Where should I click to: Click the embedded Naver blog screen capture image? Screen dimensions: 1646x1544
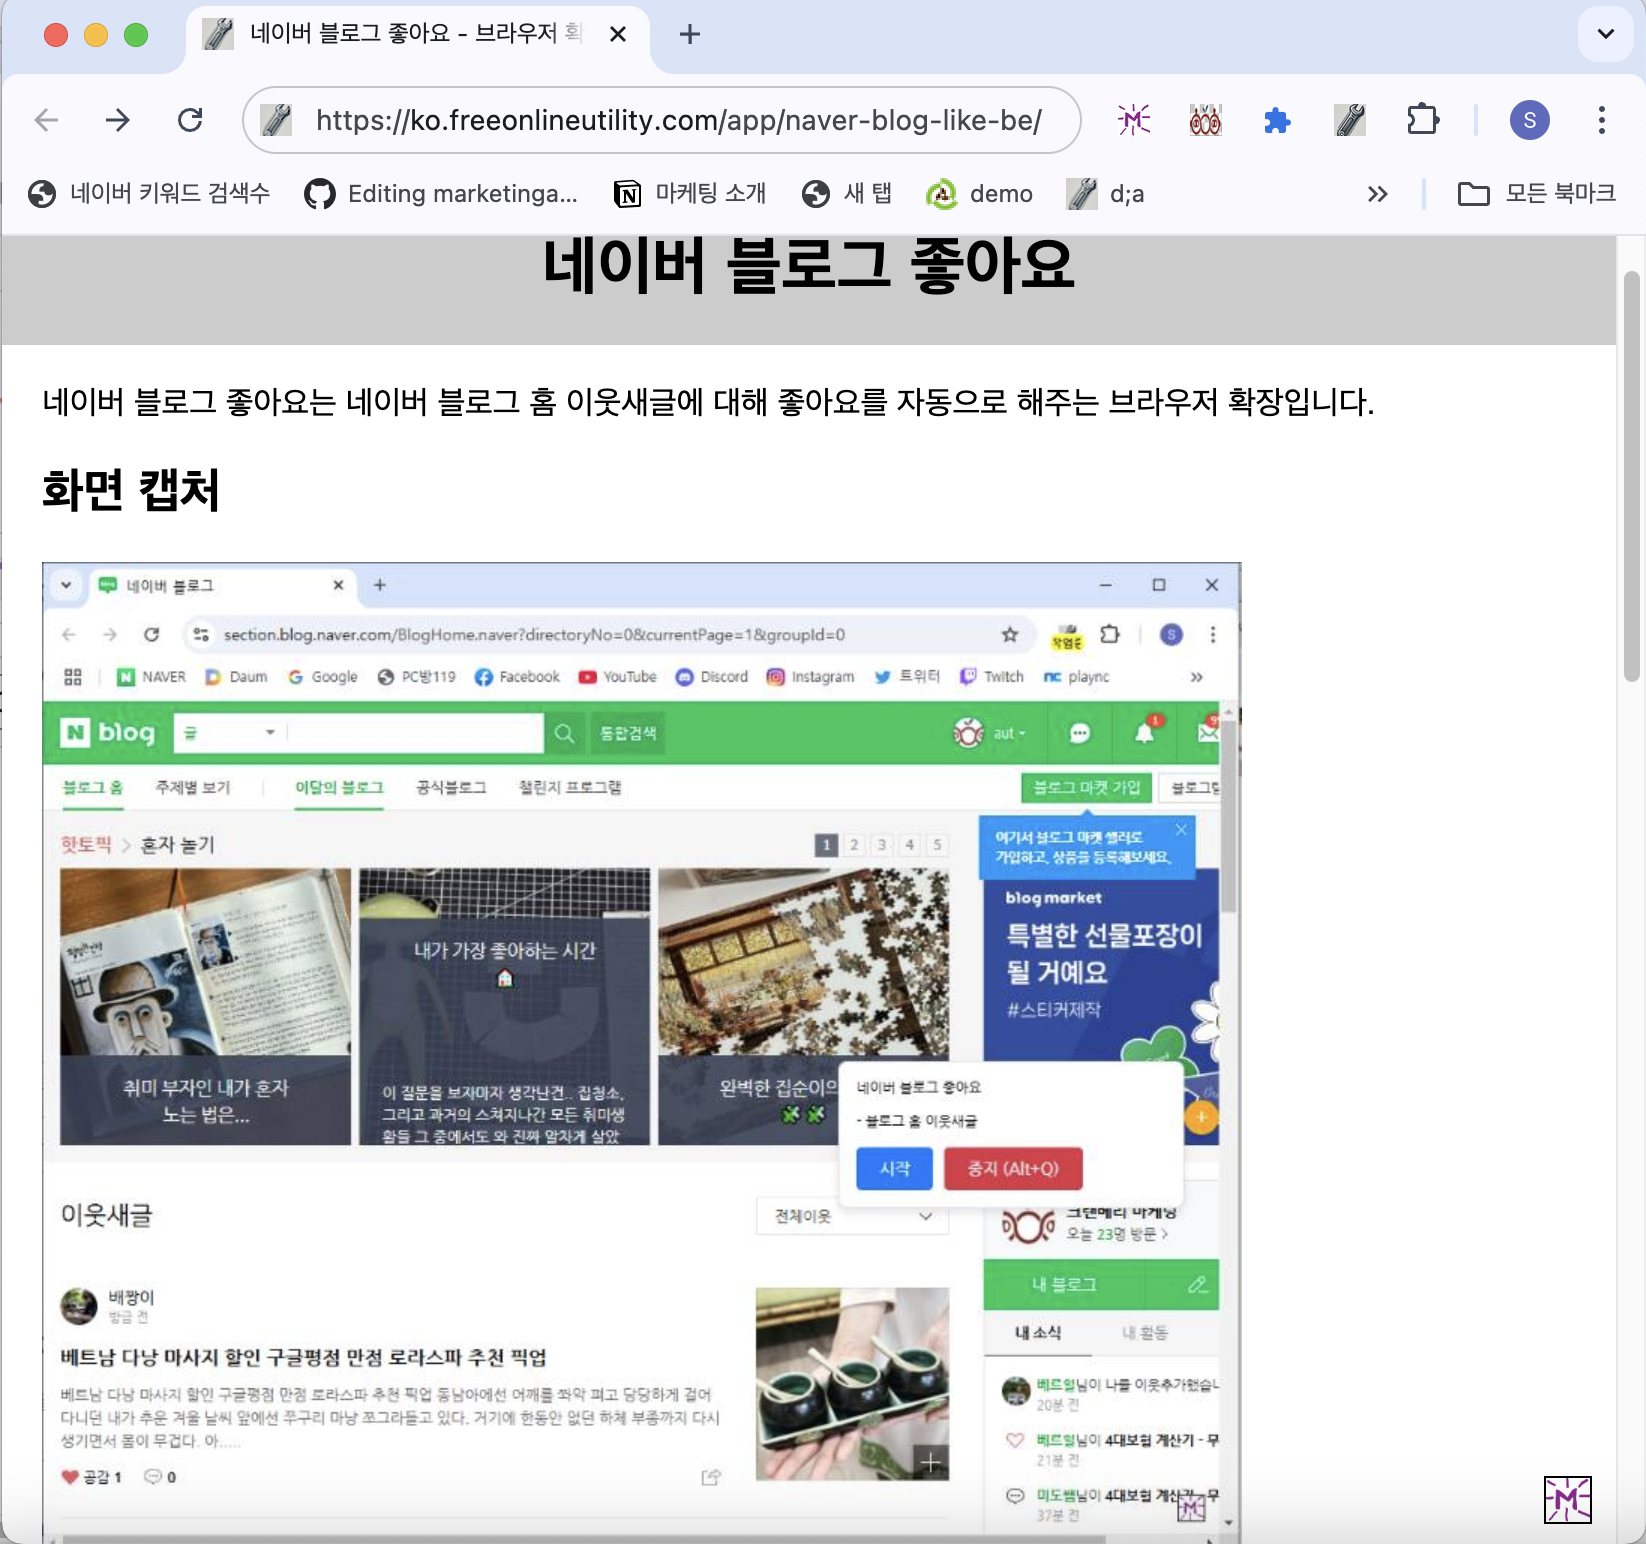coord(641,1052)
